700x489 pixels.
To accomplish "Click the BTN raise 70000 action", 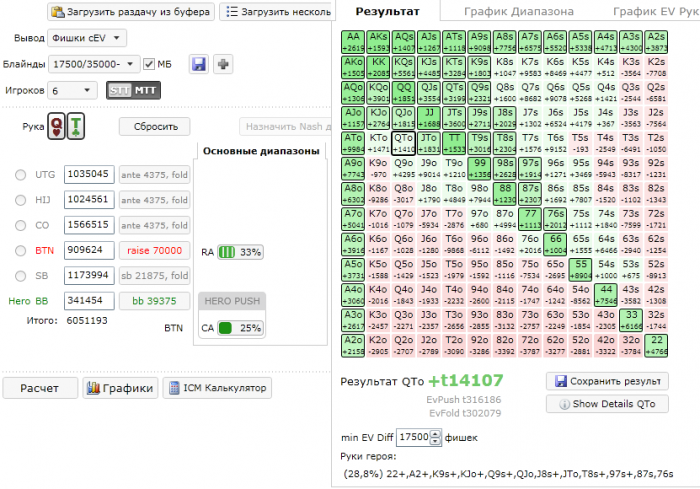I will pos(154,251).
